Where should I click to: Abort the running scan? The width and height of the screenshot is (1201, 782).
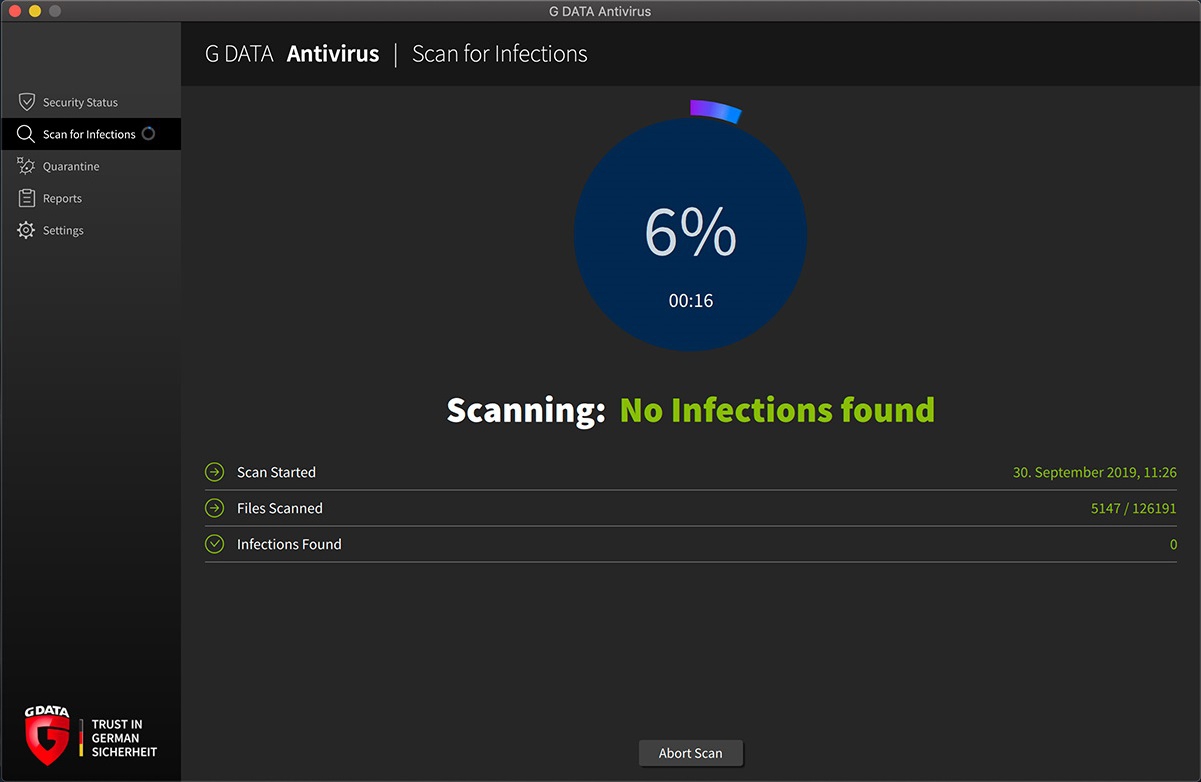coord(690,753)
